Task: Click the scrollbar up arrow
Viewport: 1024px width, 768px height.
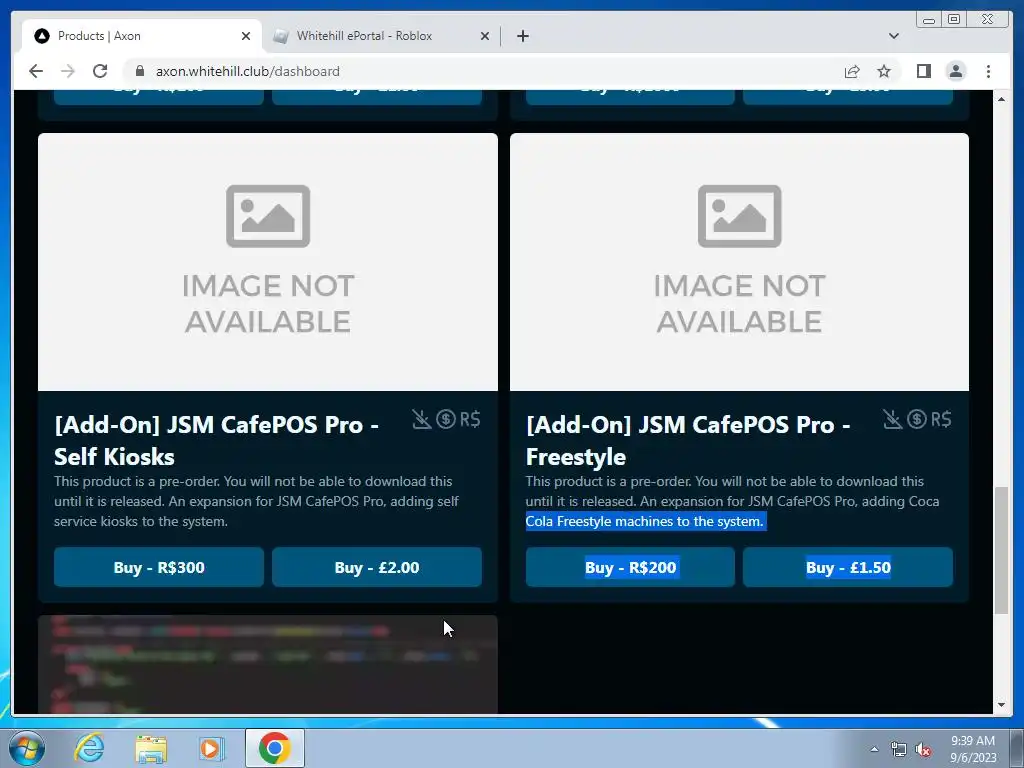Action: tap(1001, 99)
